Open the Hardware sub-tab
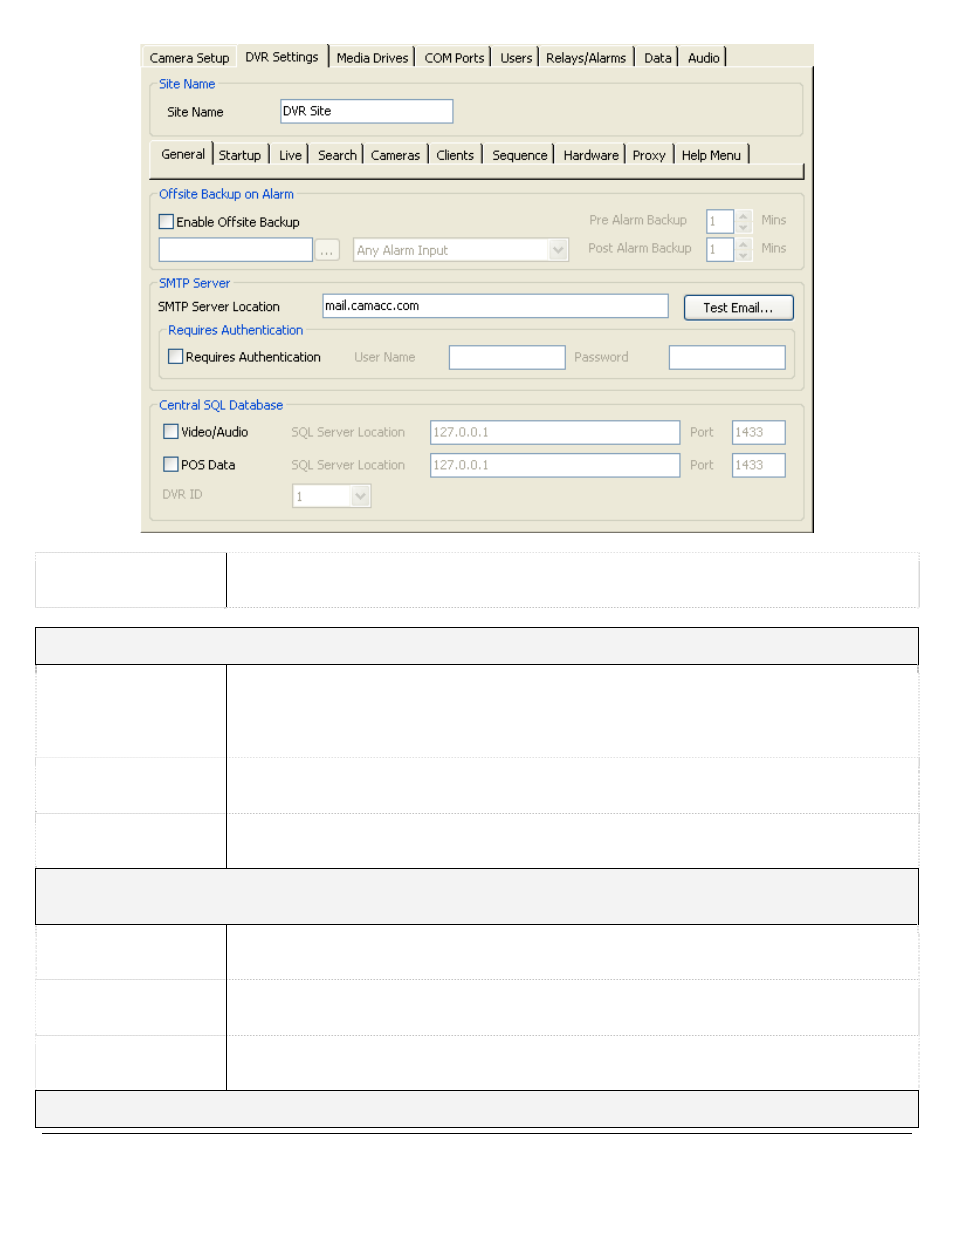The height and width of the screenshot is (1235, 954). pos(591,155)
